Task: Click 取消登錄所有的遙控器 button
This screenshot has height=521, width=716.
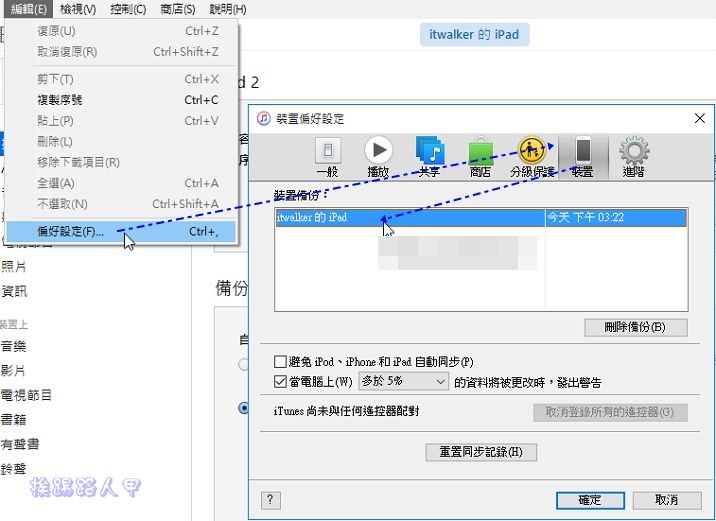Action: tap(610, 412)
